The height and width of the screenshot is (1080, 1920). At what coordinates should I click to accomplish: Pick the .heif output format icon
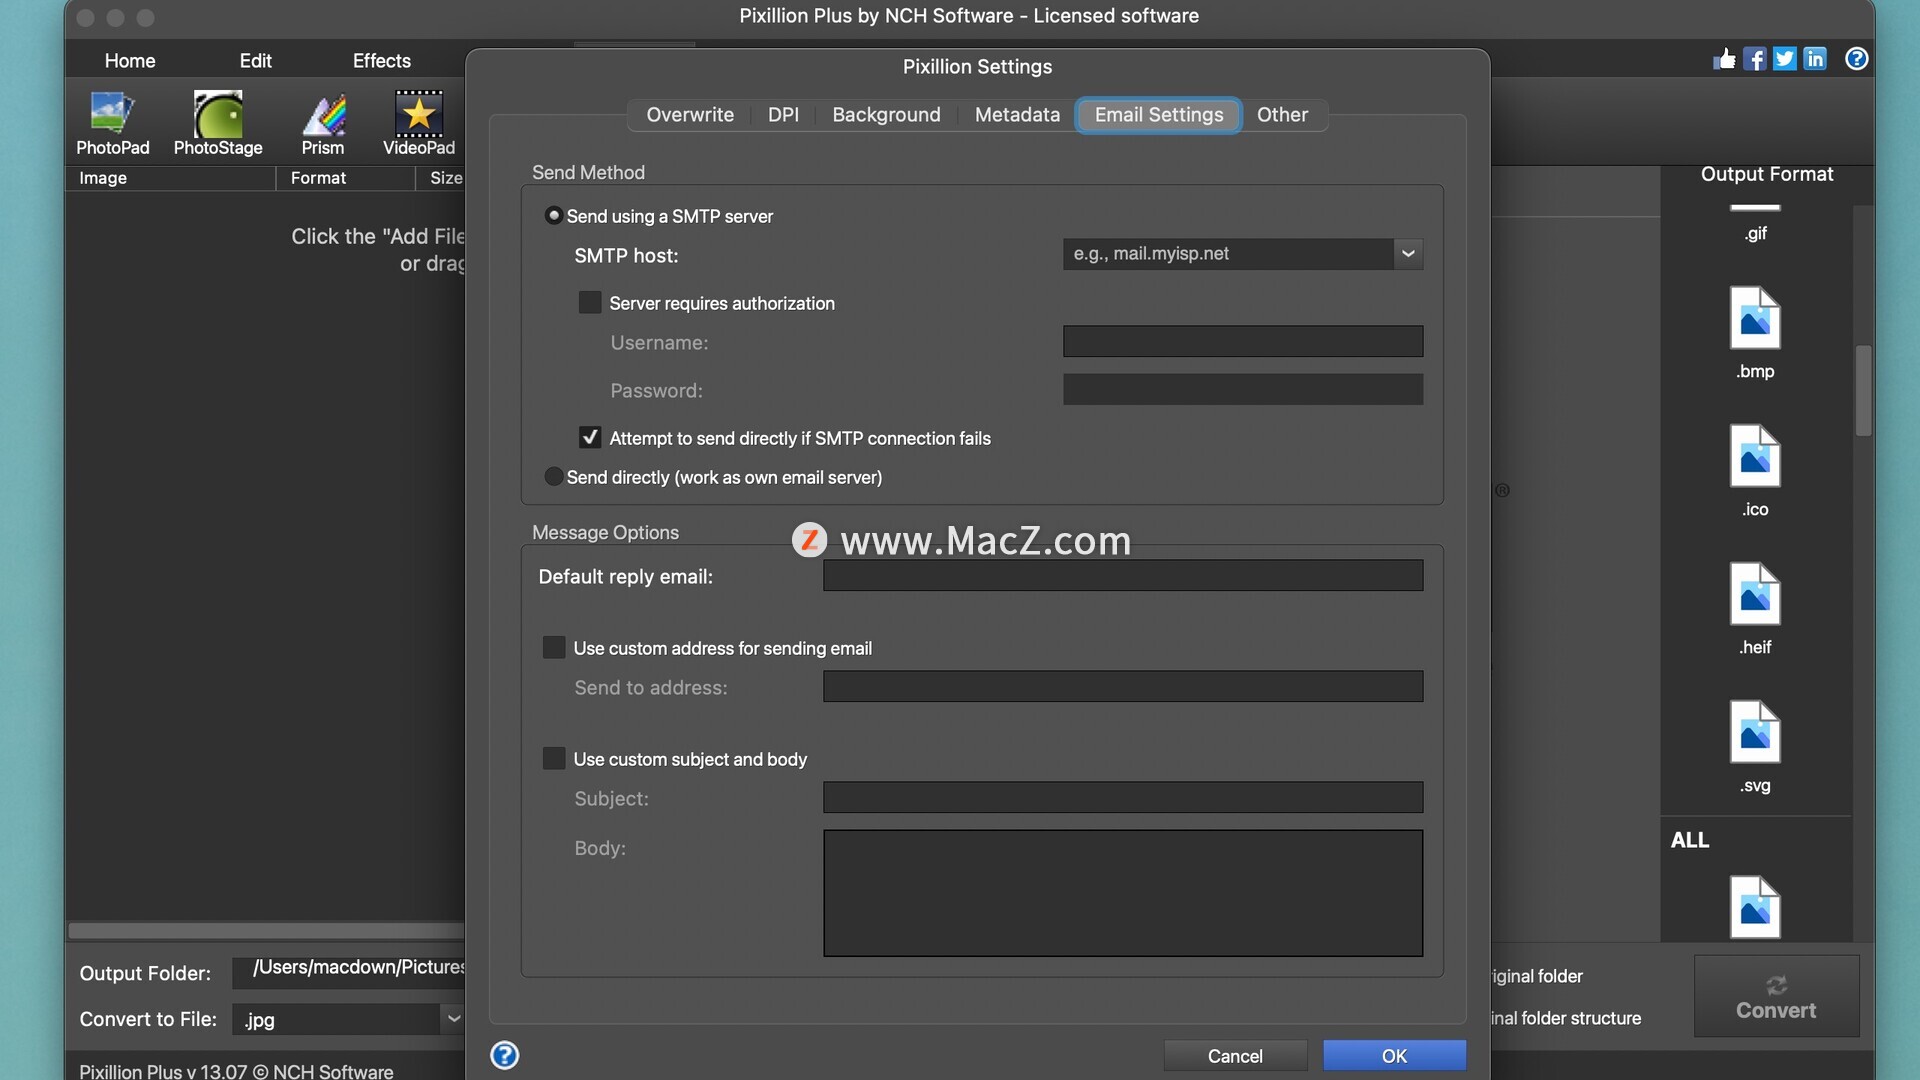pyautogui.click(x=1755, y=596)
